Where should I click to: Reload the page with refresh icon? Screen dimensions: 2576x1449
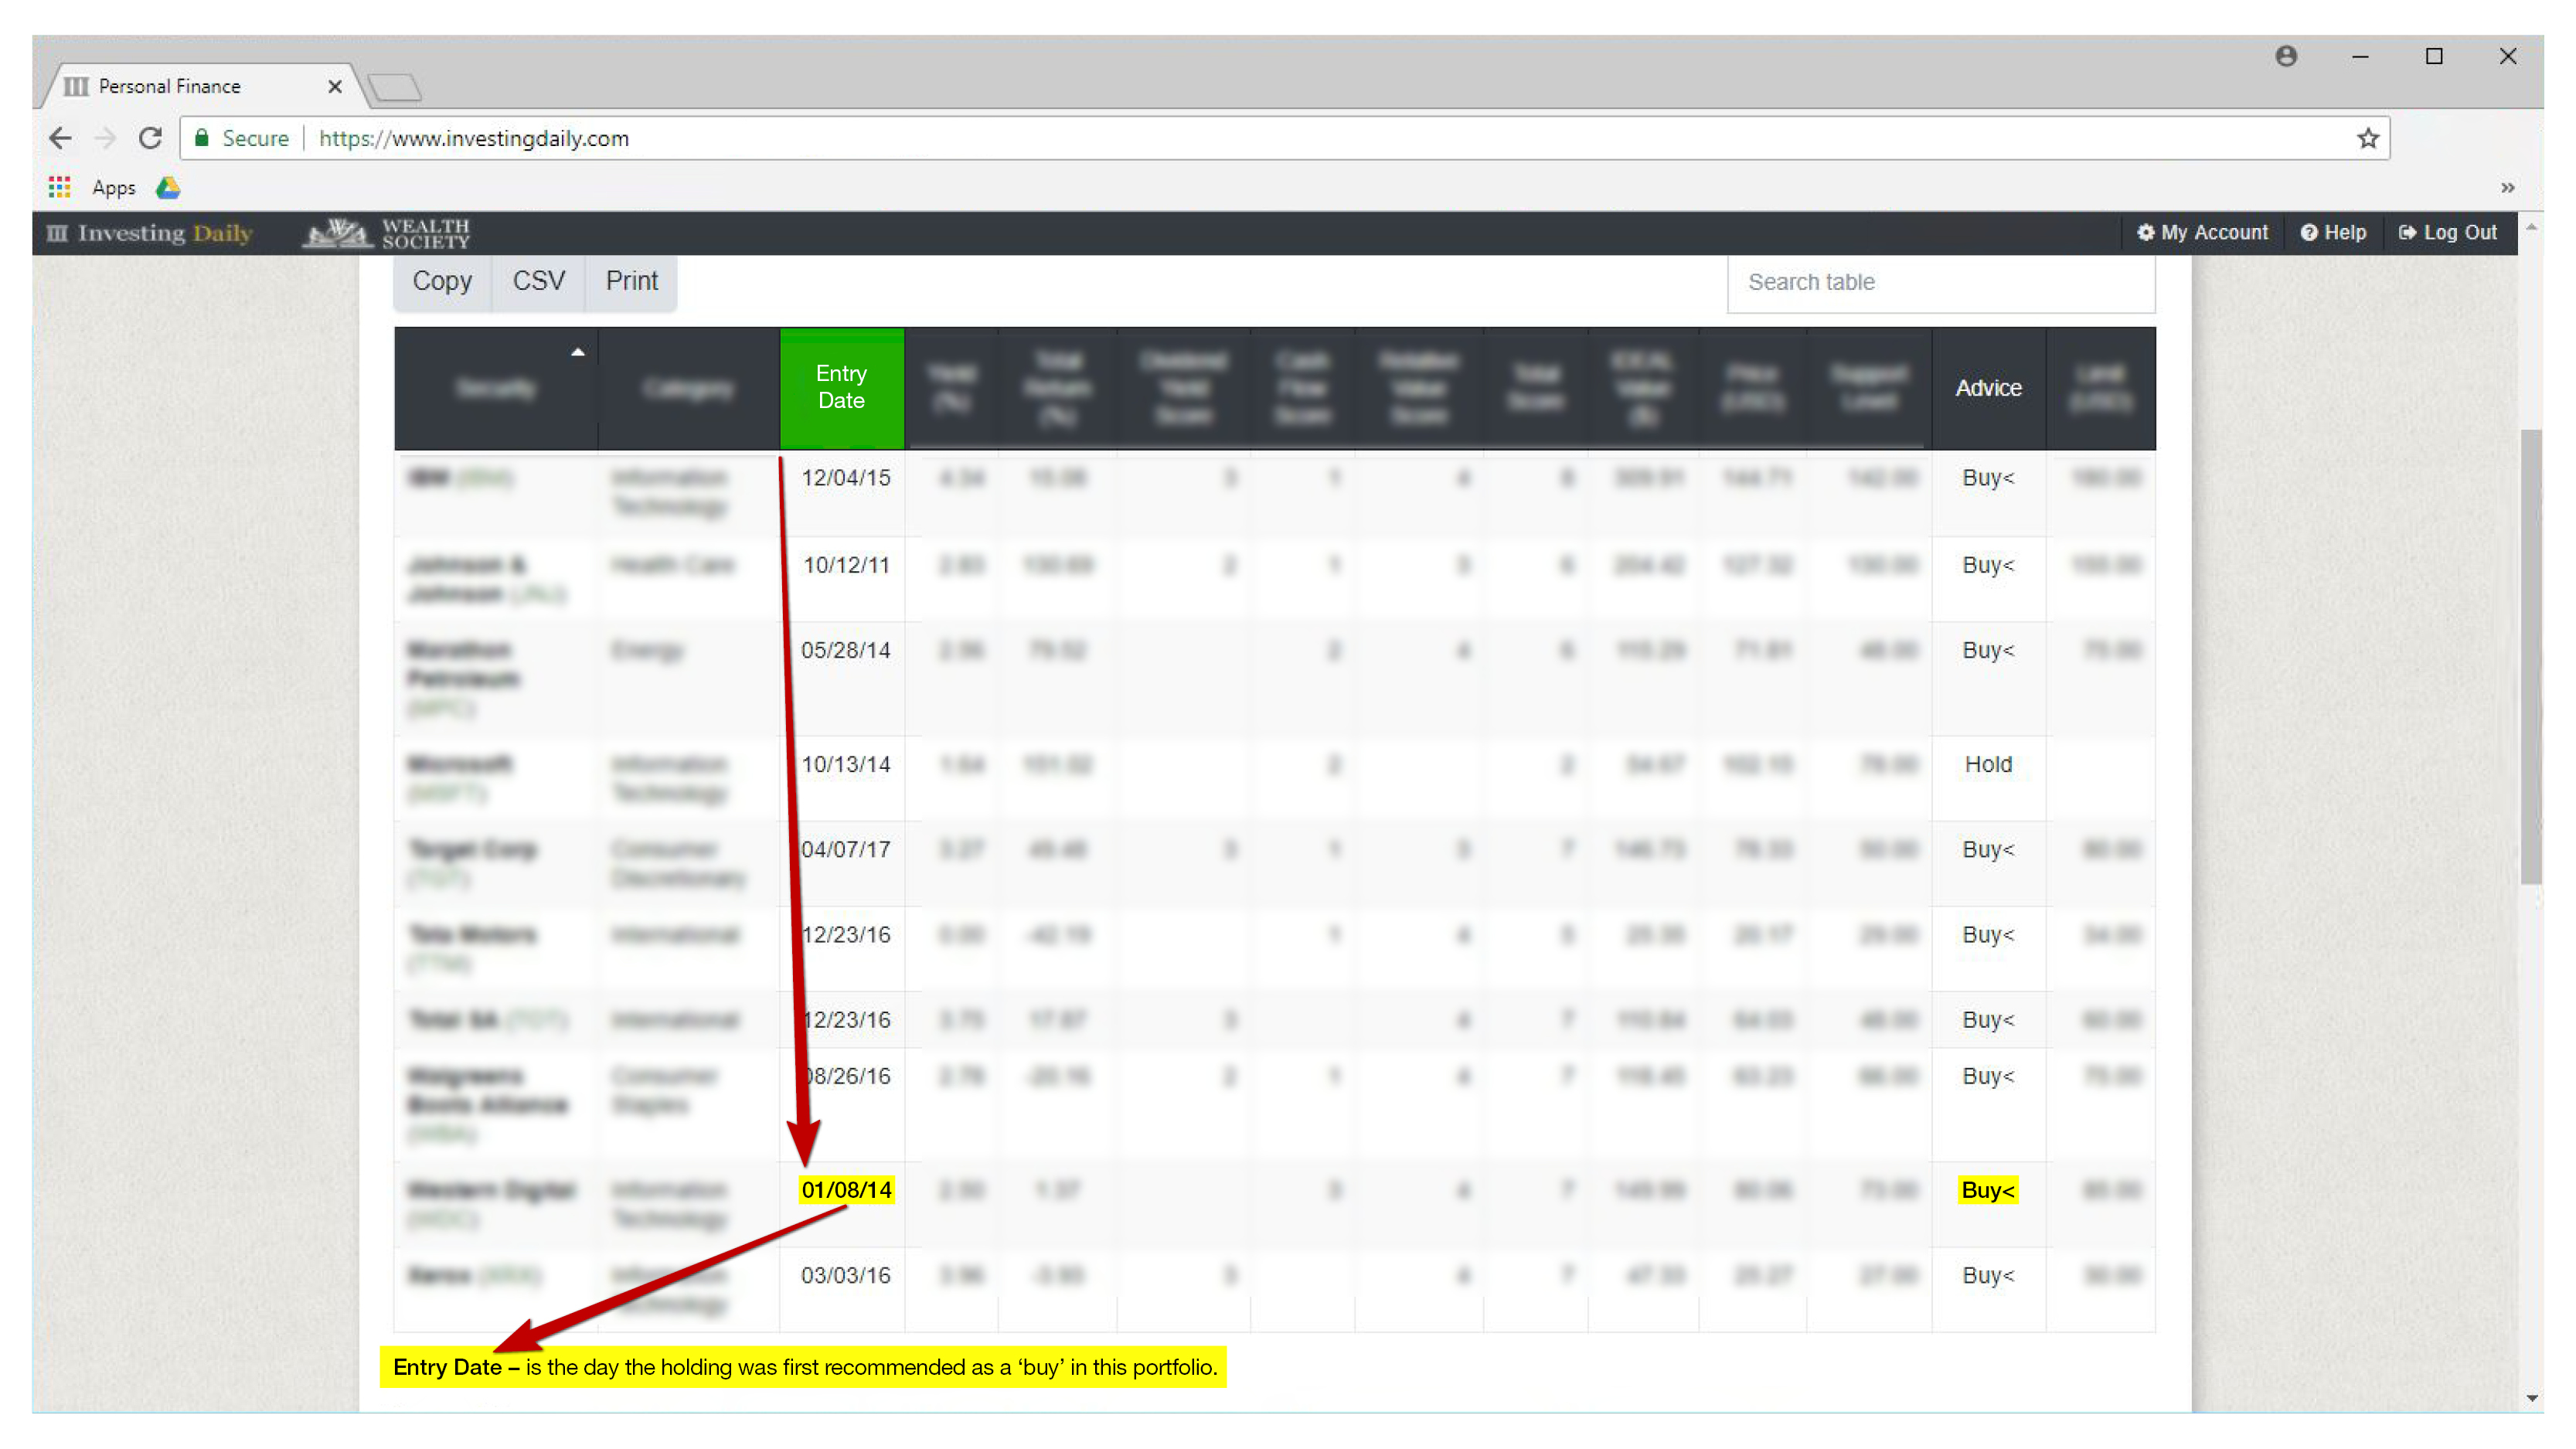click(150, 138)
